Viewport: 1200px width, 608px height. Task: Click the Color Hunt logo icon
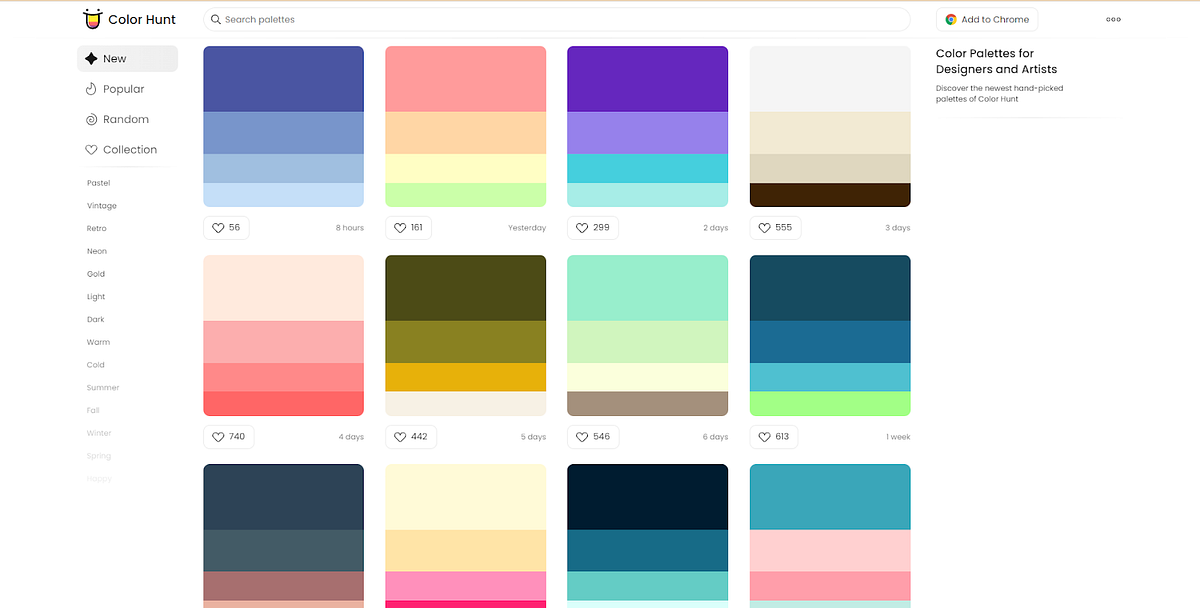[91, 18]
